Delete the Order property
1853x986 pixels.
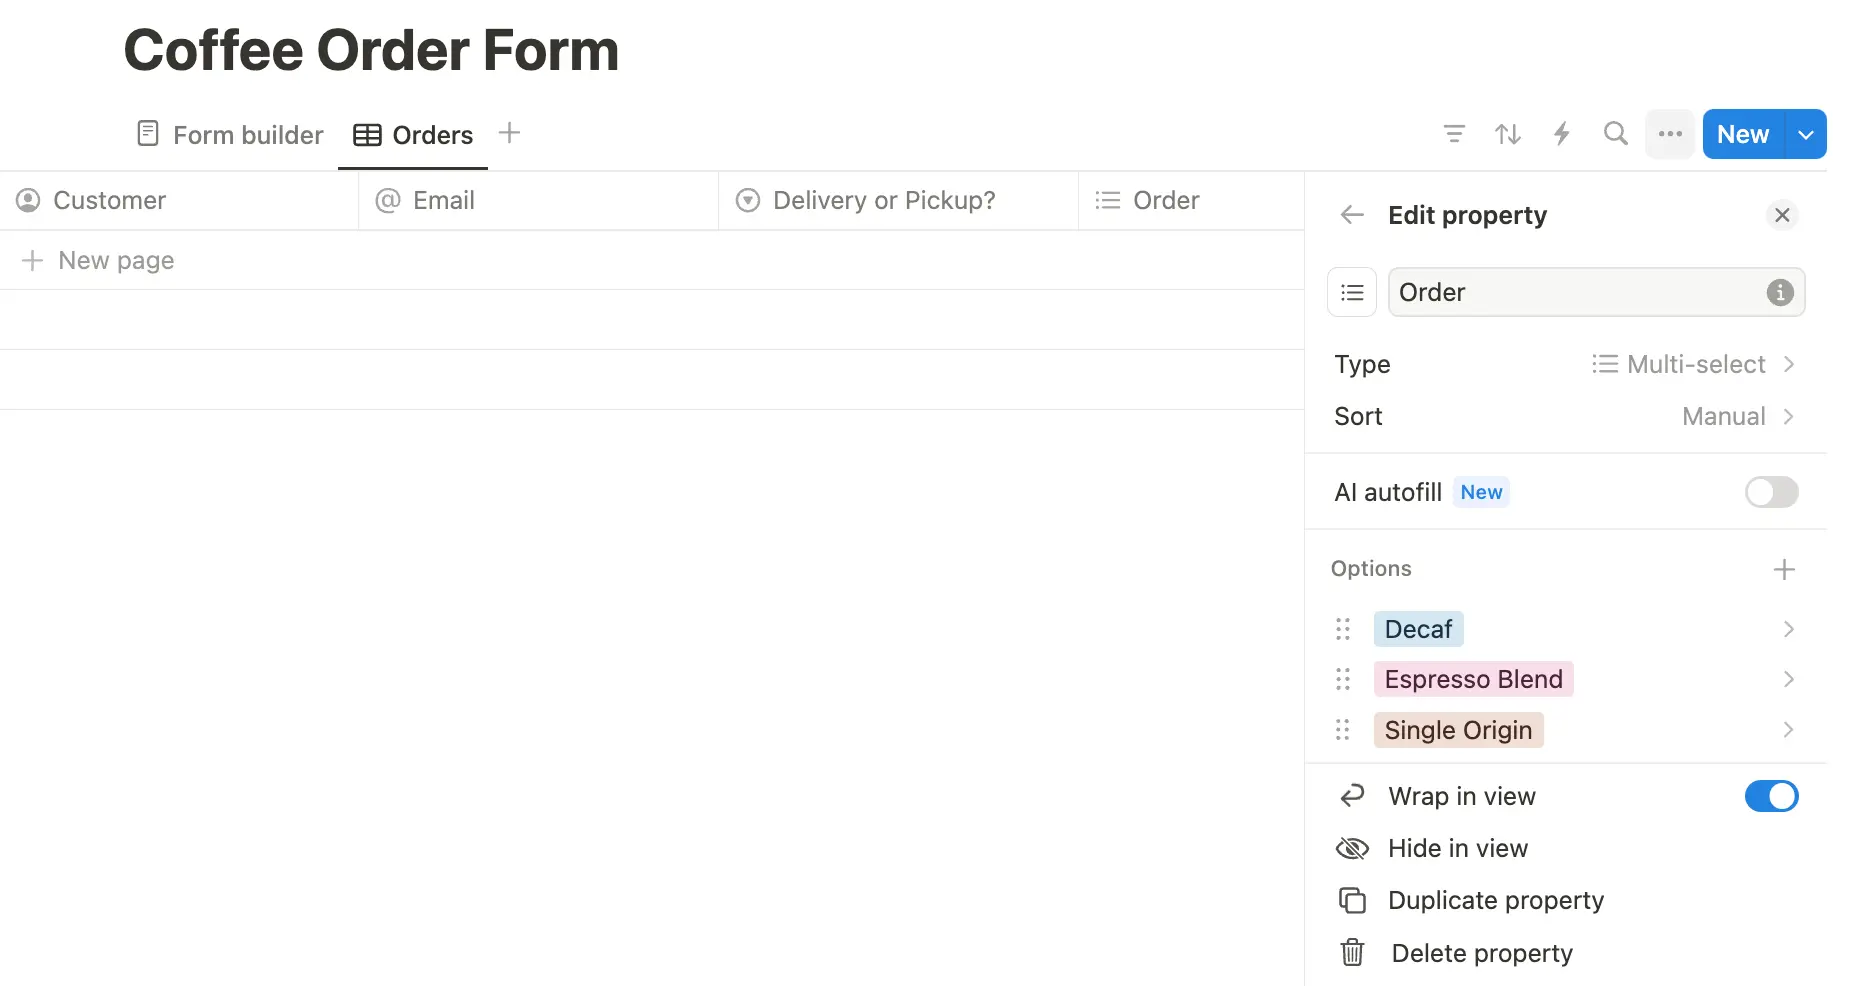[1481, 953]
